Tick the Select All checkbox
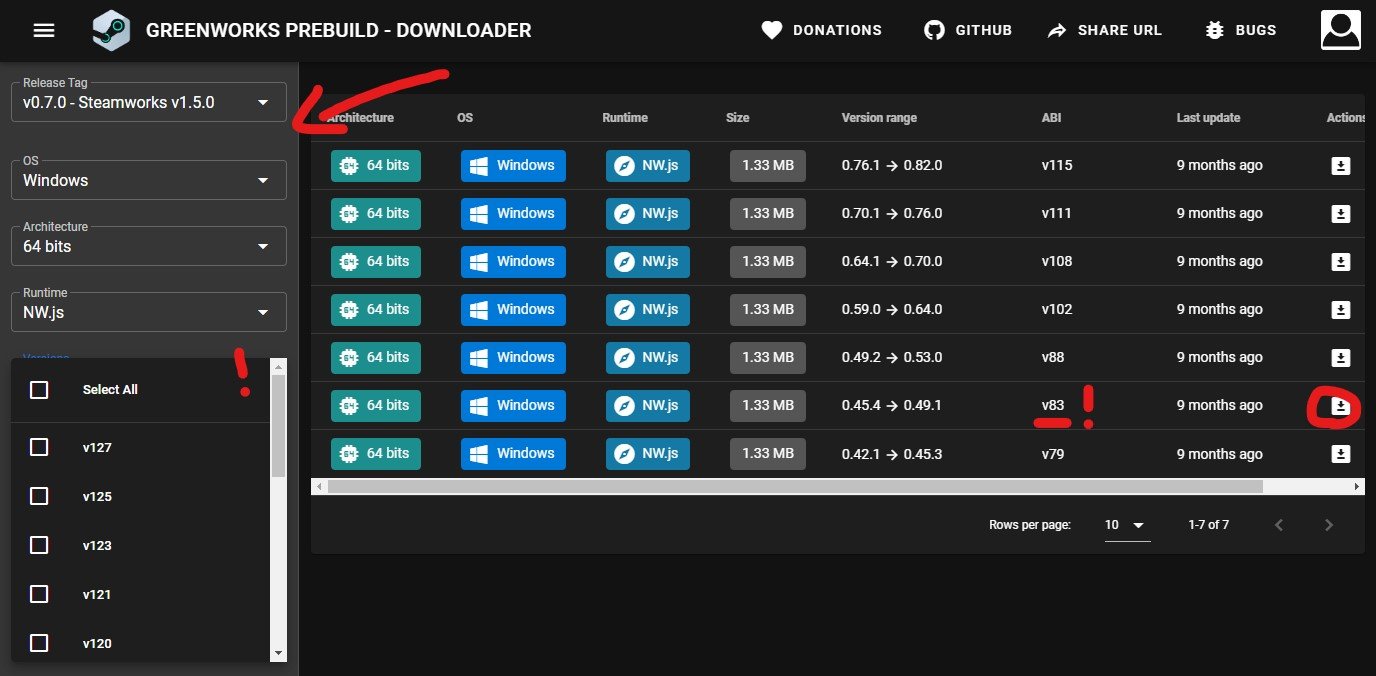 pyautogui.click(x=39, y=390)
